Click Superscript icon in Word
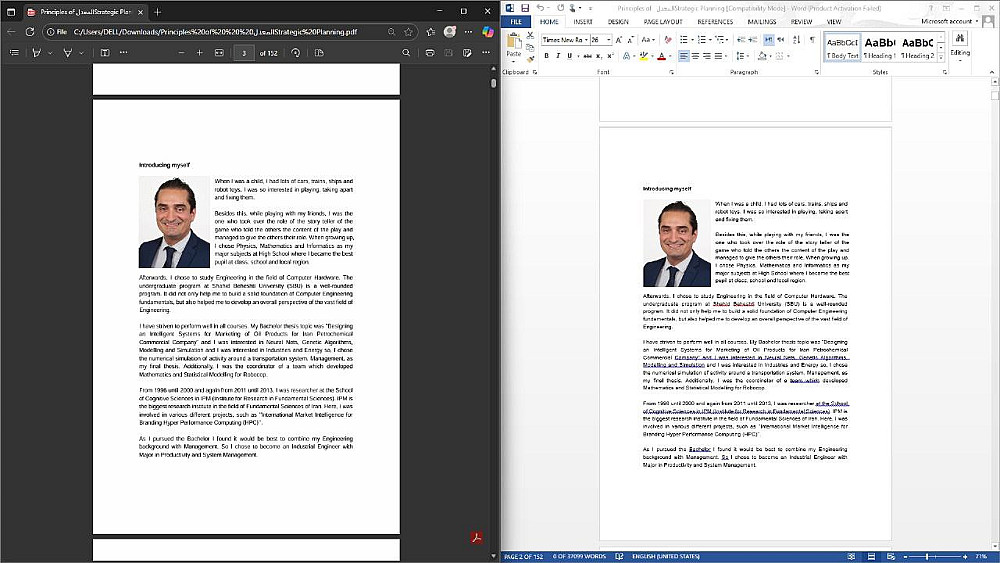This screenshot has width=1000, height=563. [x=610, y=56]
